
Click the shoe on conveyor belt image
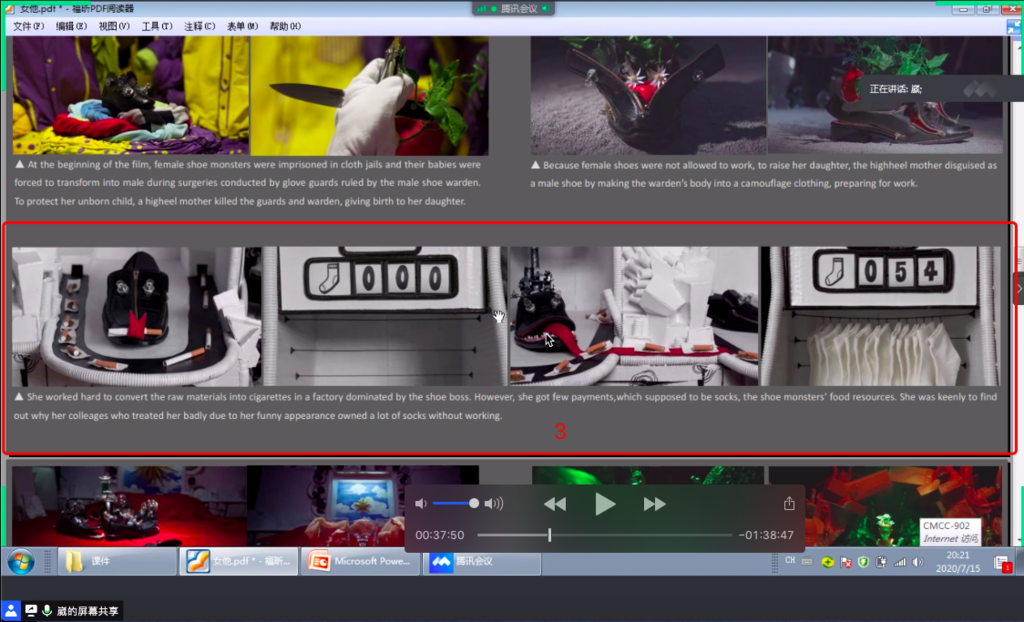(136, 316)
